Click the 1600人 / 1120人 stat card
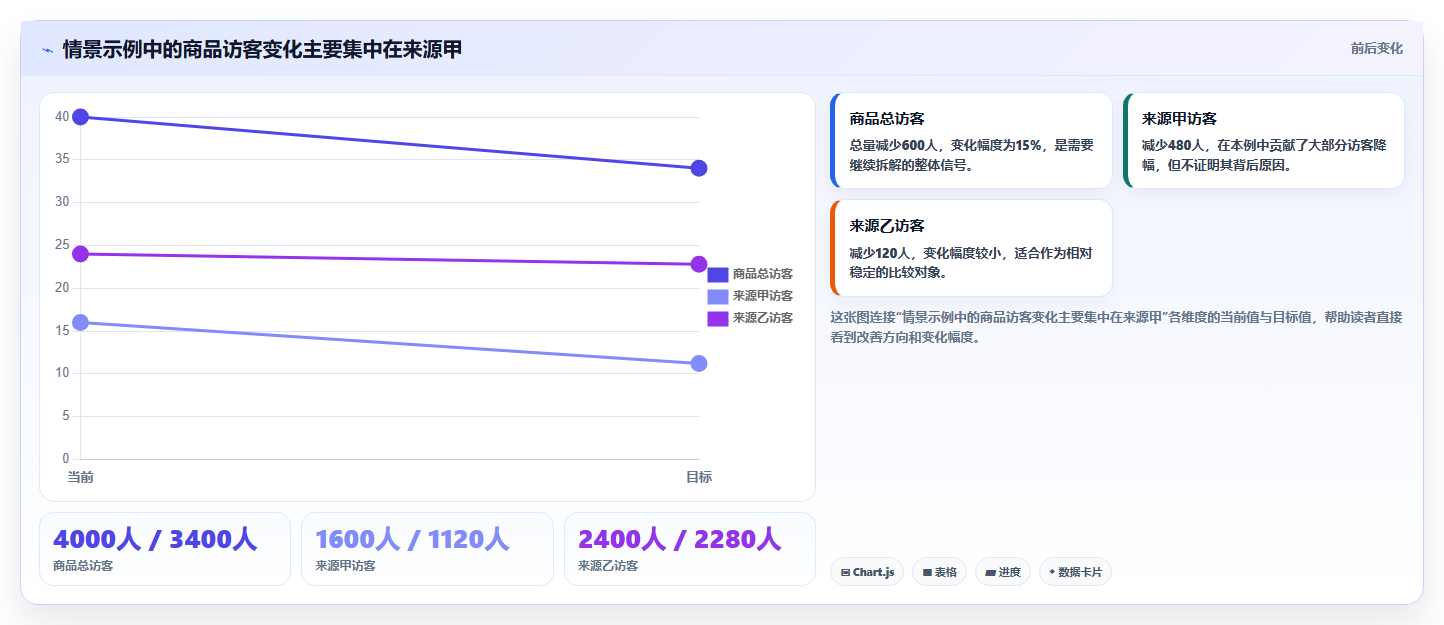This screenshot has width=1444, height=625. point(427,549)
